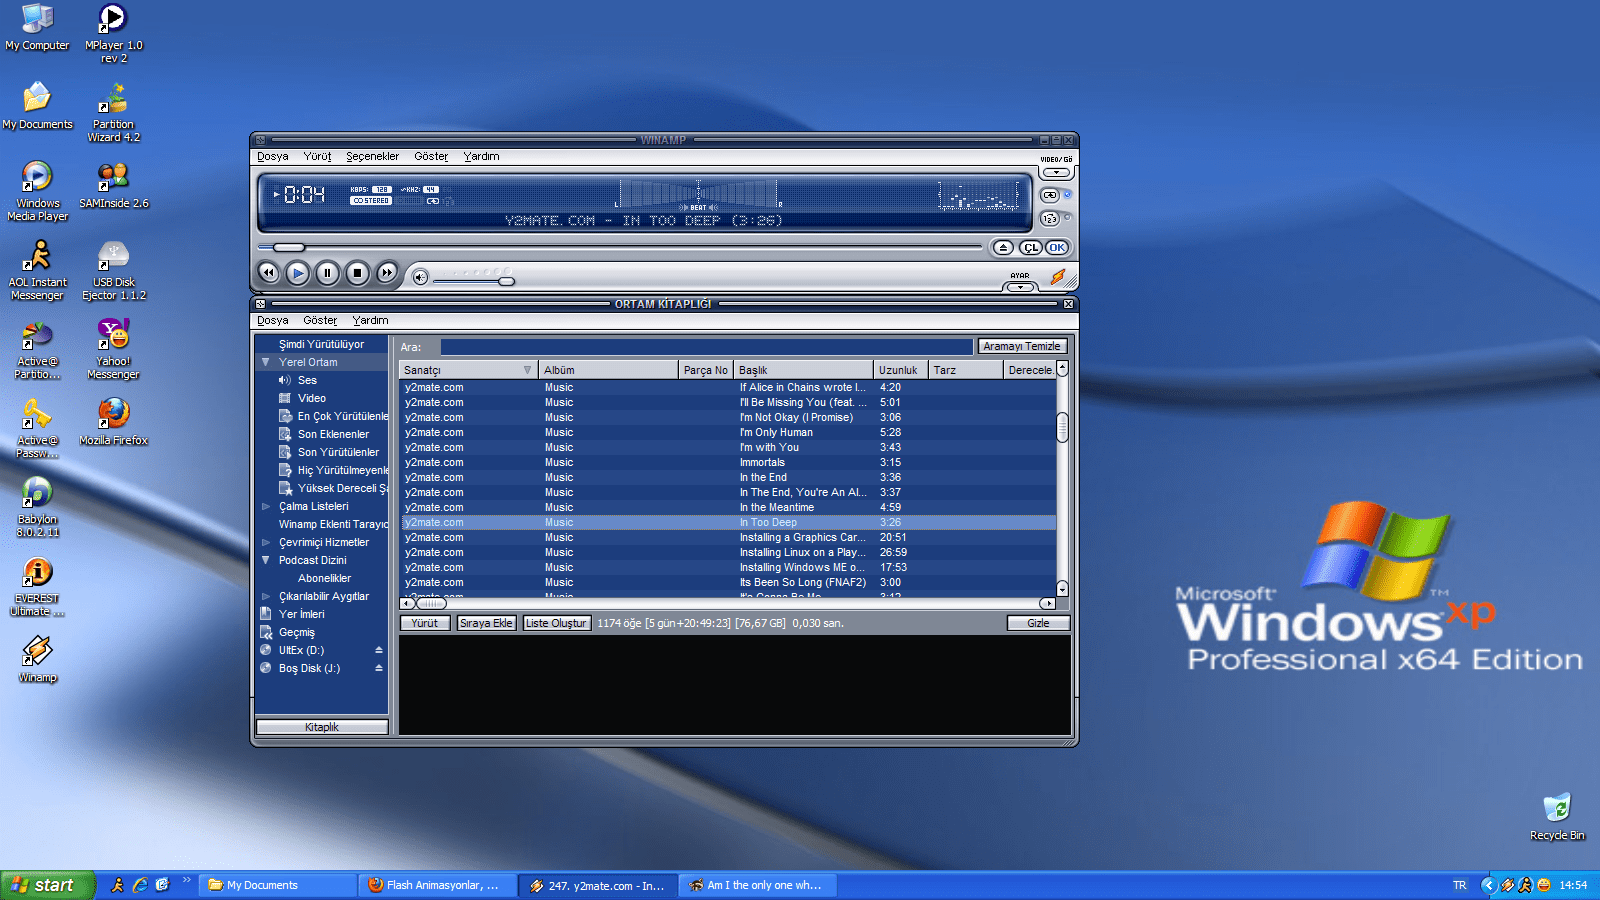
Task: Click the Winamp play button
Action: [298, 272]
